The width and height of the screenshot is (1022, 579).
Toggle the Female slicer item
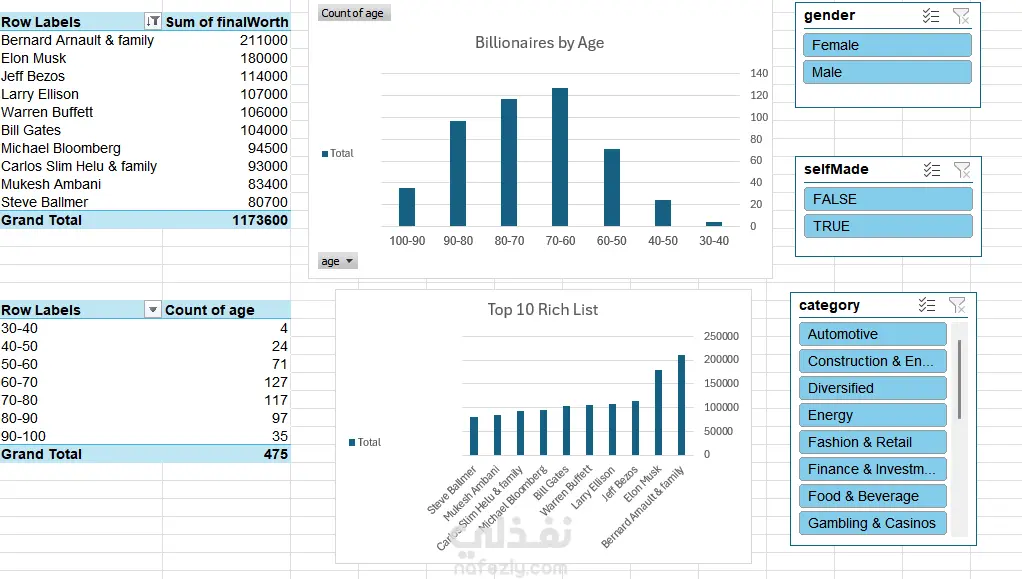coord(887,45)
